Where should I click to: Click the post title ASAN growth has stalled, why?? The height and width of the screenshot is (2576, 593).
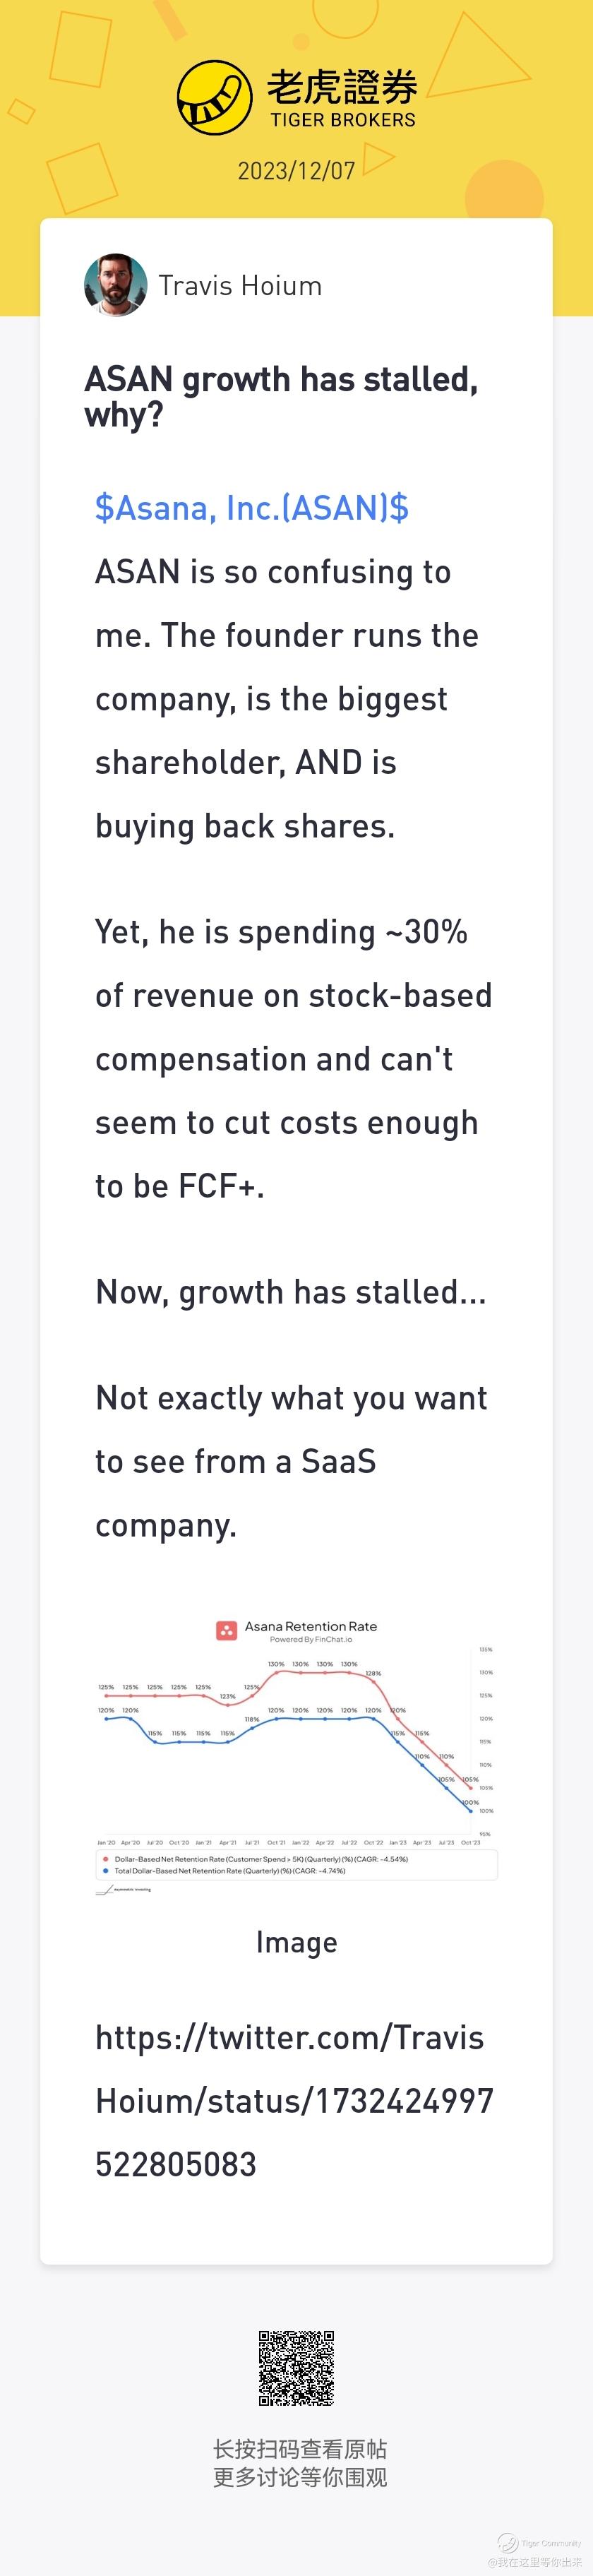(281, 396)
